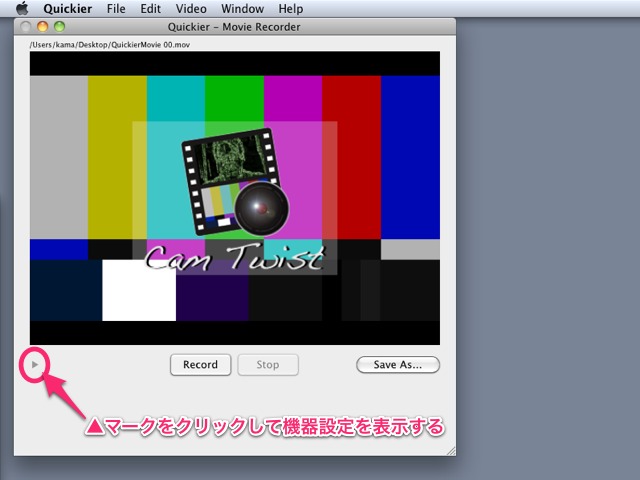Open the Quickier application menu
Screen dimensions: 640x480
[68, 9]
